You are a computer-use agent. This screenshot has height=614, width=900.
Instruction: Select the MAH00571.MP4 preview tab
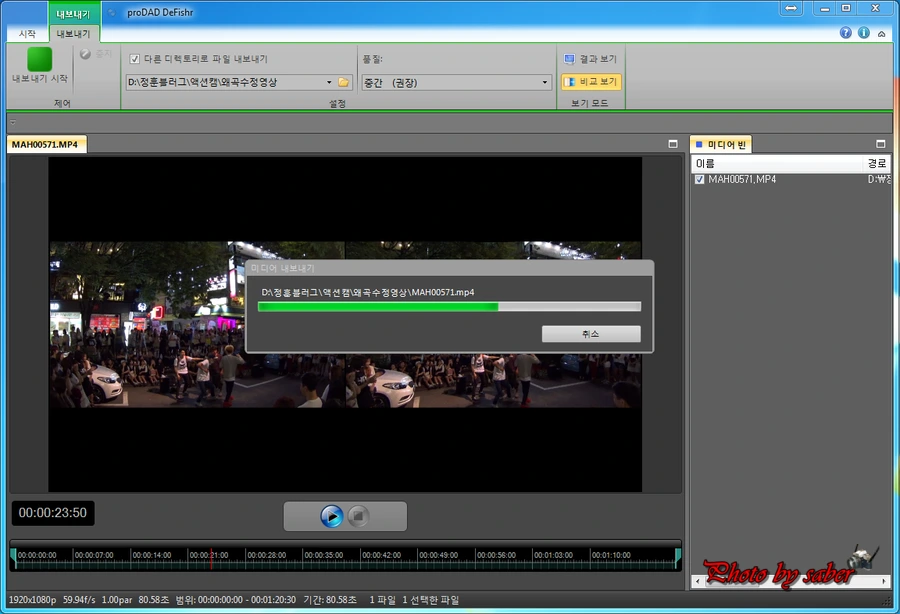point(45,144)
